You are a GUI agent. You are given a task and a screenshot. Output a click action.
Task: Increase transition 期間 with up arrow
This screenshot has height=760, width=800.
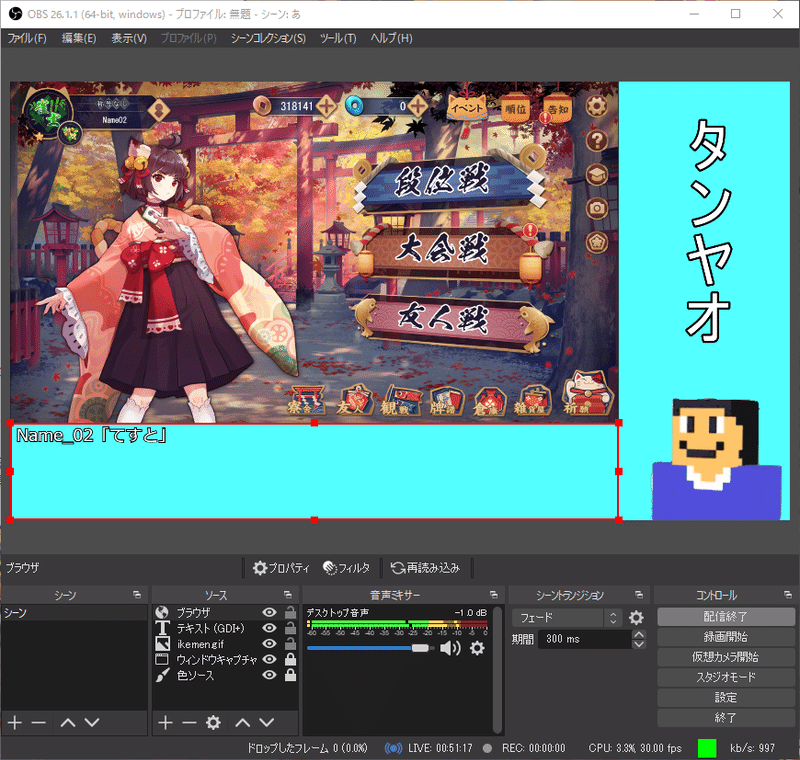pyautogui.click(x=638, y=635)
